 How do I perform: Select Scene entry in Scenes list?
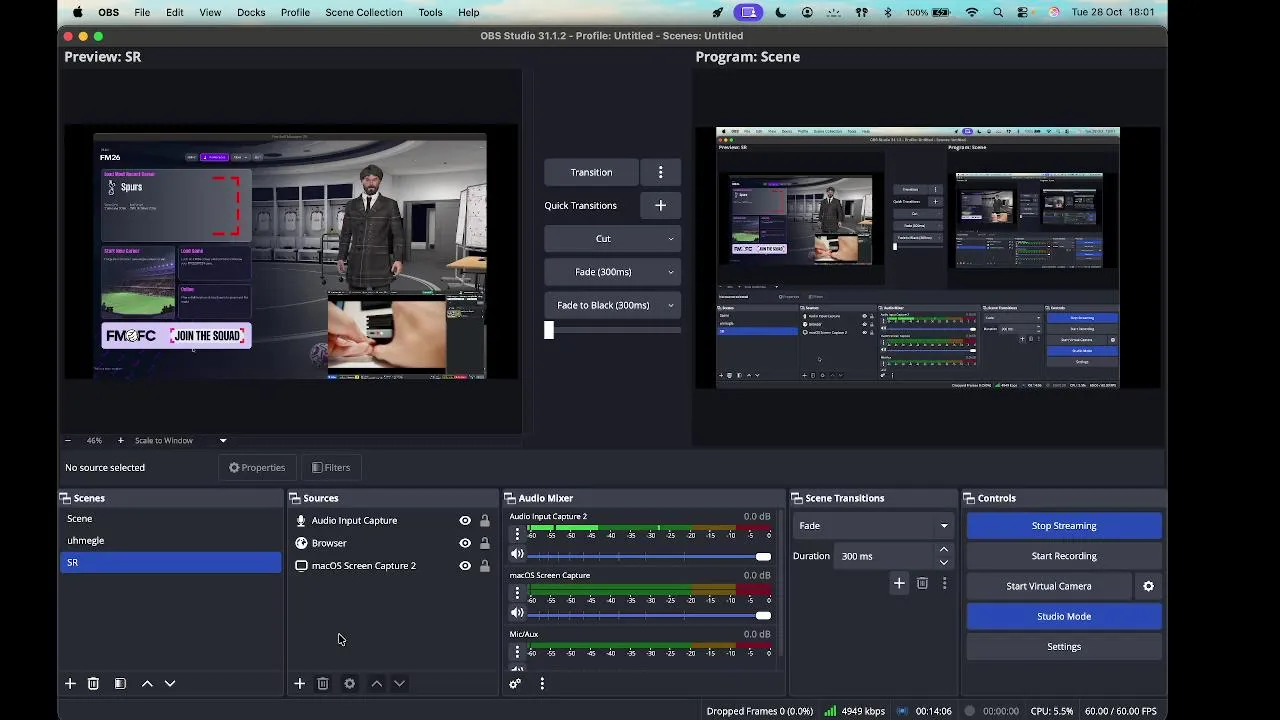click(170, 518)
